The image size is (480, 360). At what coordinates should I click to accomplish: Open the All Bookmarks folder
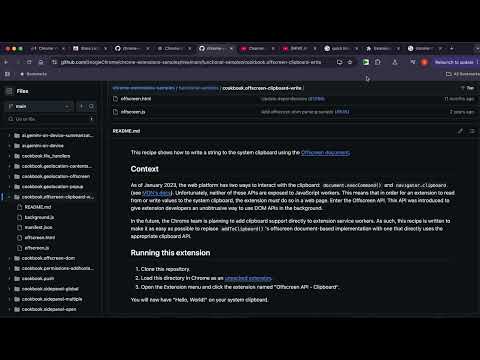[x=463, y=74]
